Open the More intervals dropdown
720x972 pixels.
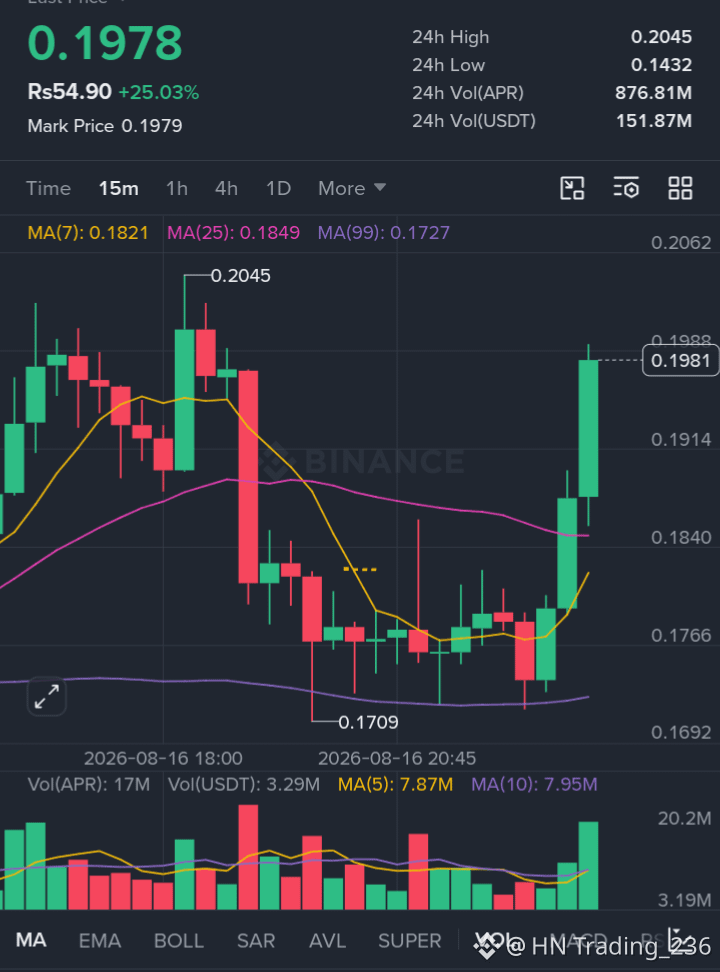click(352, 188)
